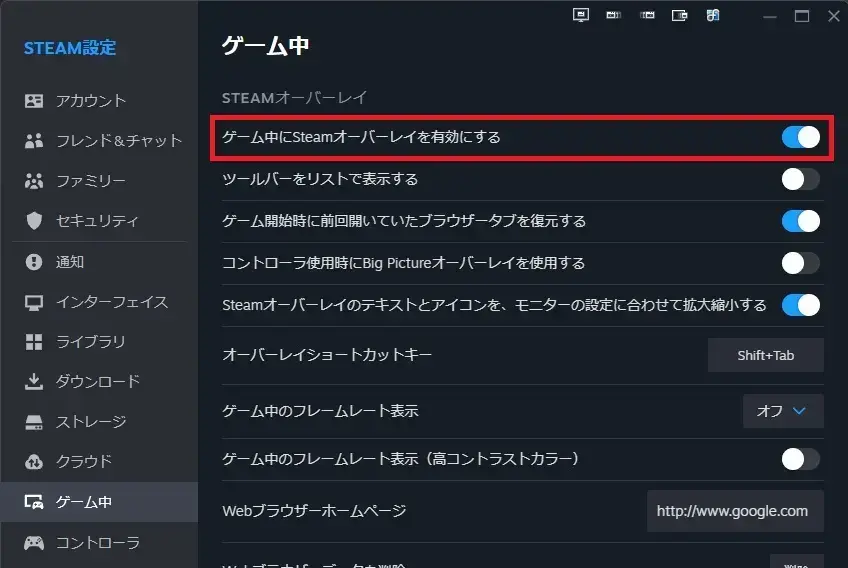Select インターフェイス in the sidebar
The image size is (848, 568).
pos(99,302)
